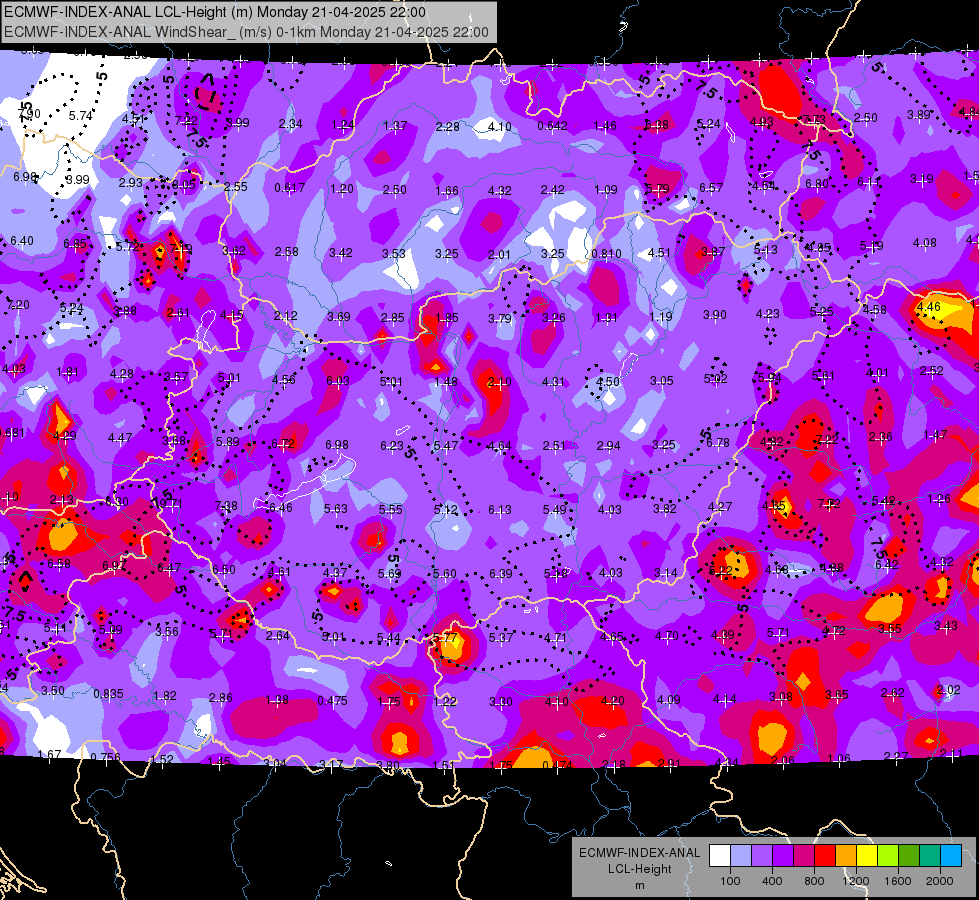
Task: Click the white legend color swatch
Action: tap(720, 856)
